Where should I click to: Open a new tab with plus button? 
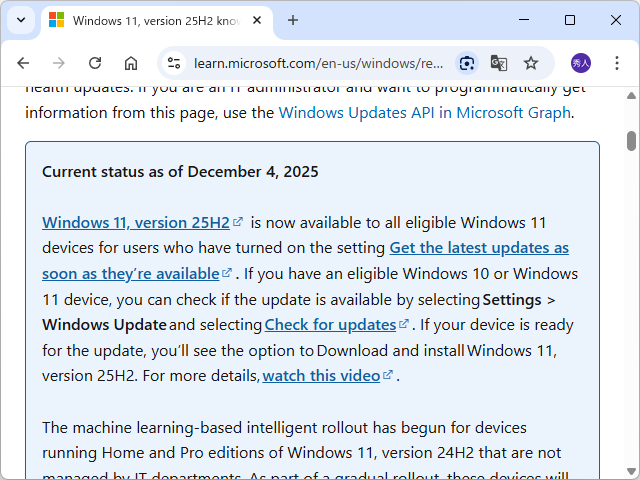point(293,20)
